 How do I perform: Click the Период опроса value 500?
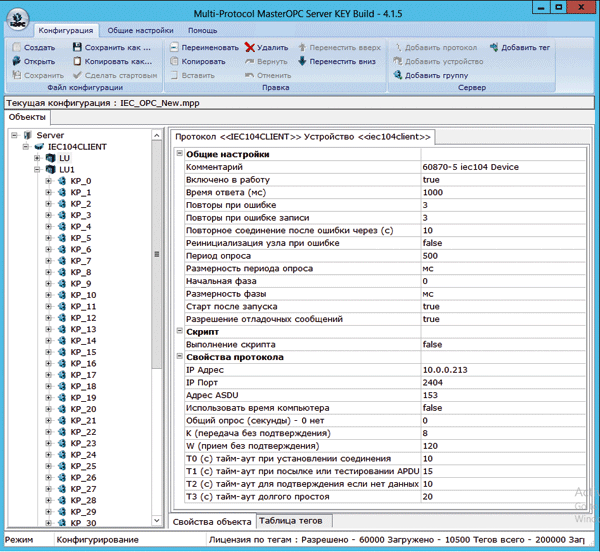(503, 256)
